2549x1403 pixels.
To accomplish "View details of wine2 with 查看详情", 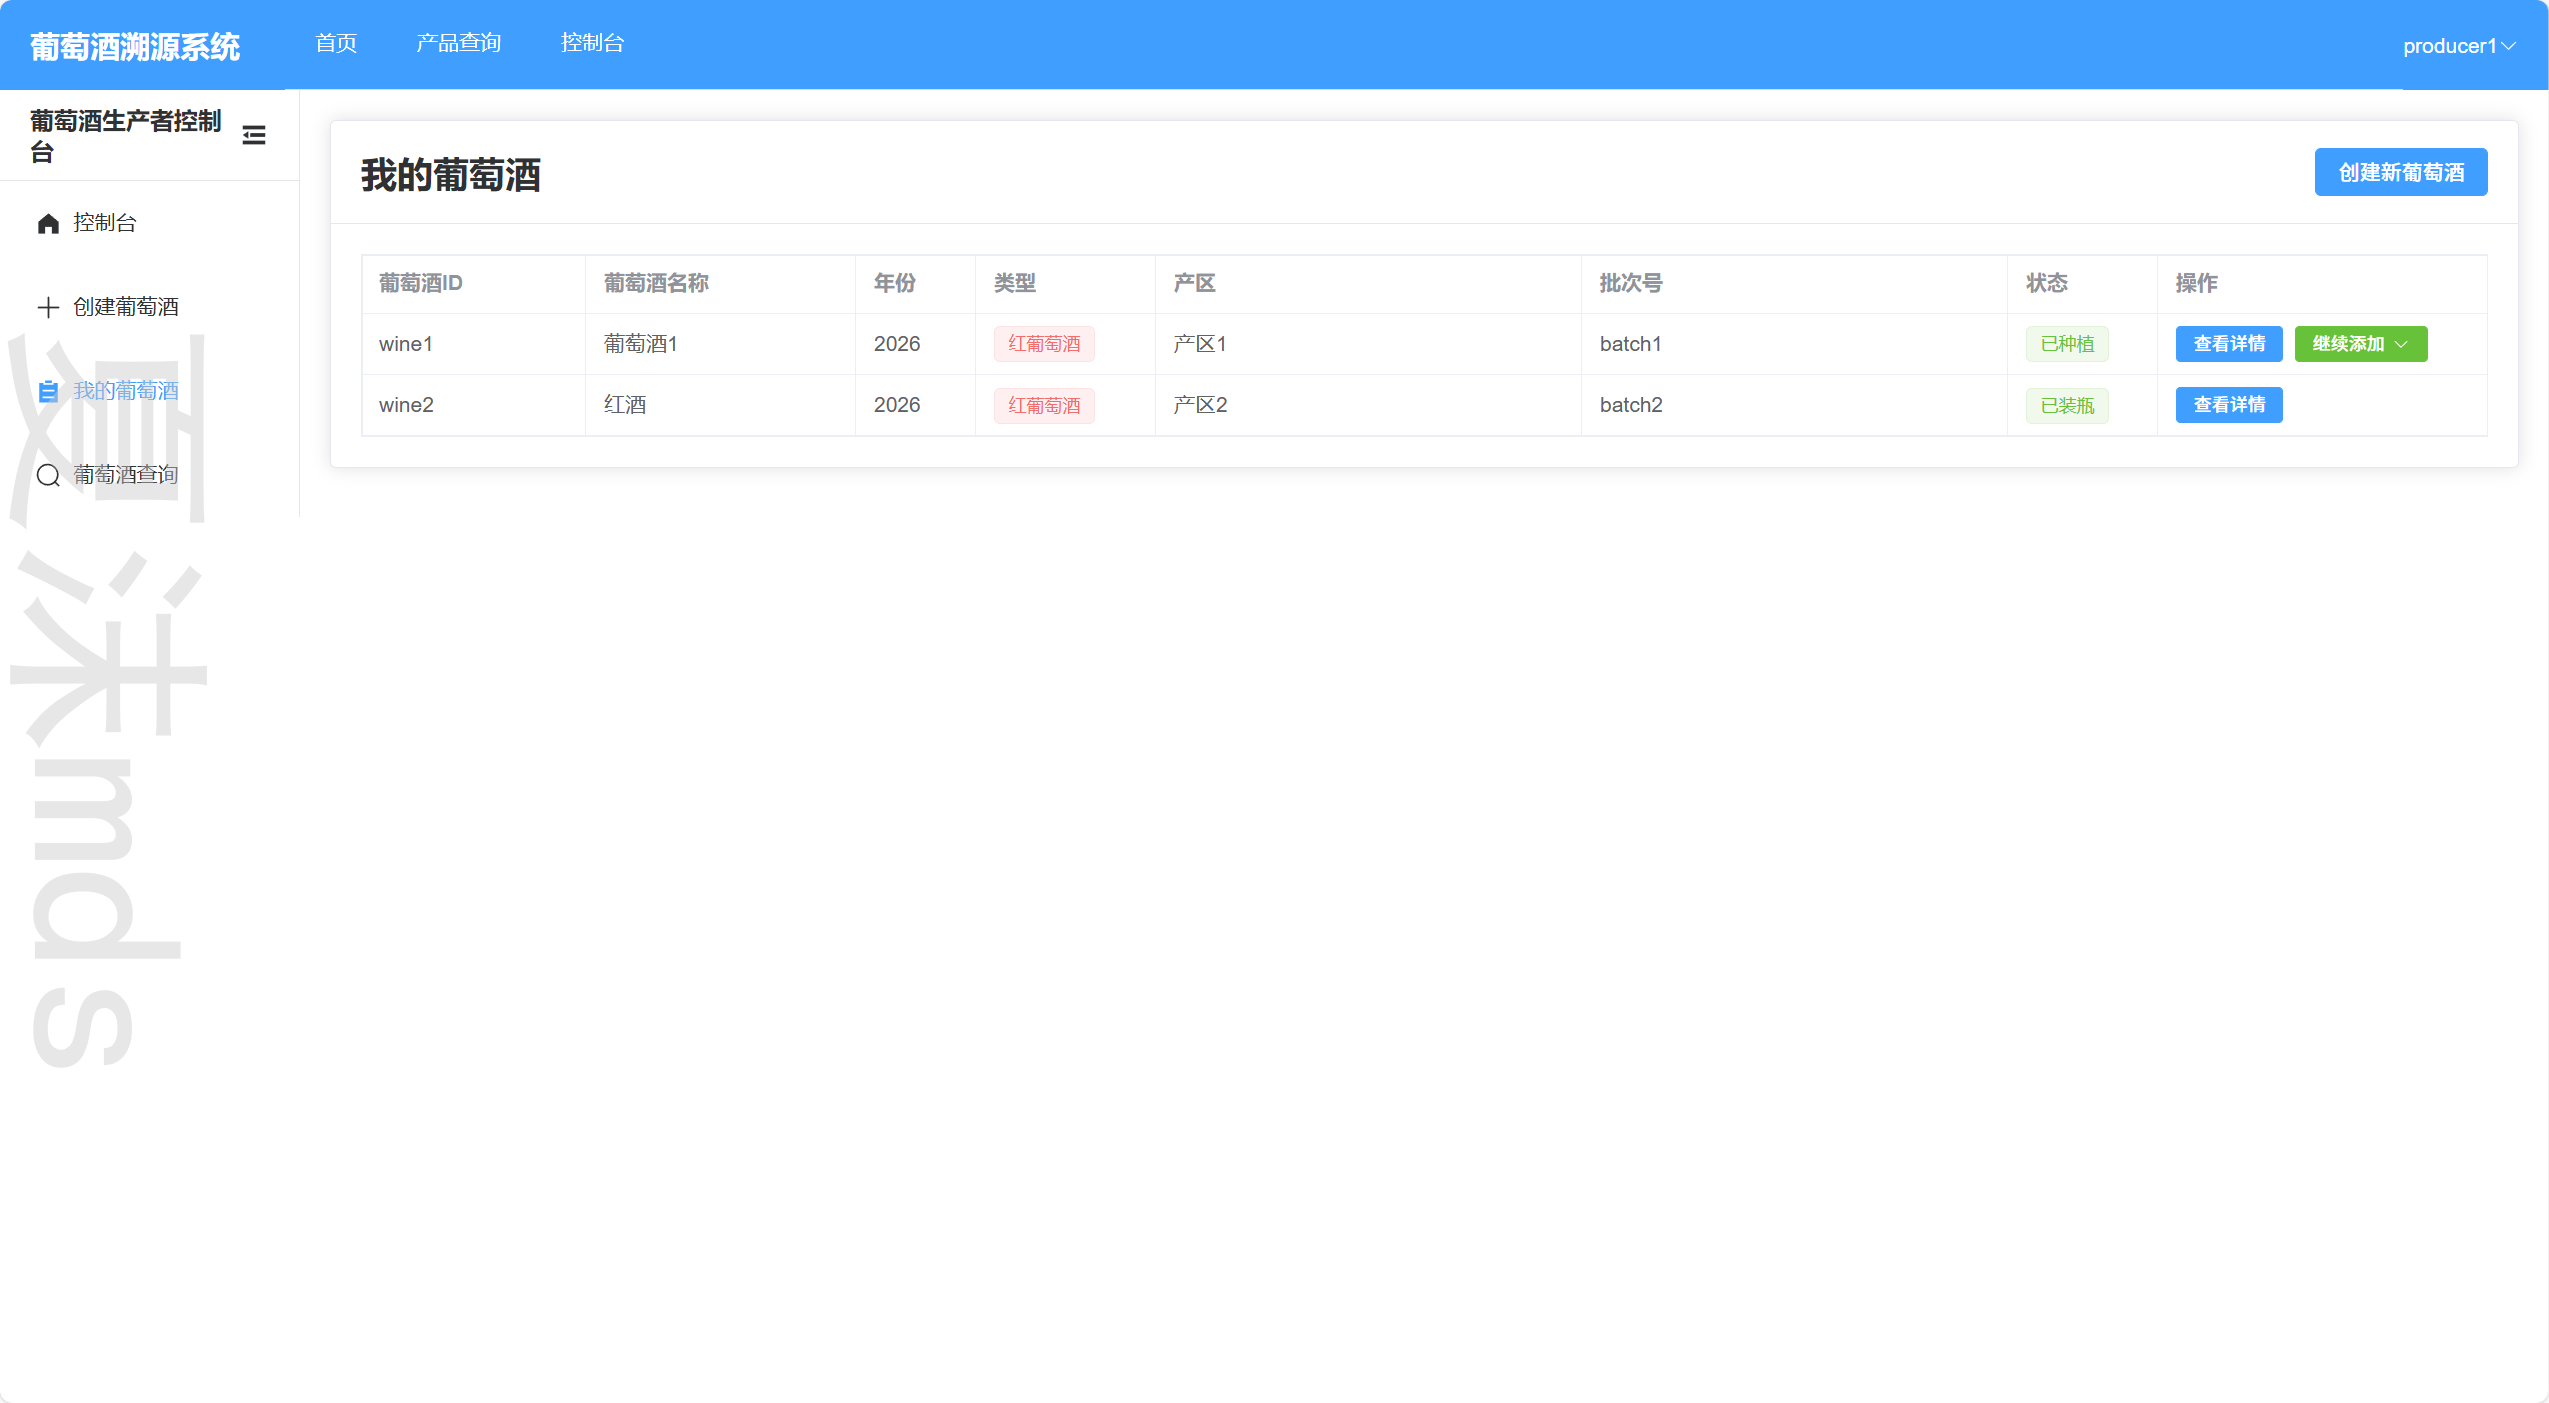I will coord(2228,405).
